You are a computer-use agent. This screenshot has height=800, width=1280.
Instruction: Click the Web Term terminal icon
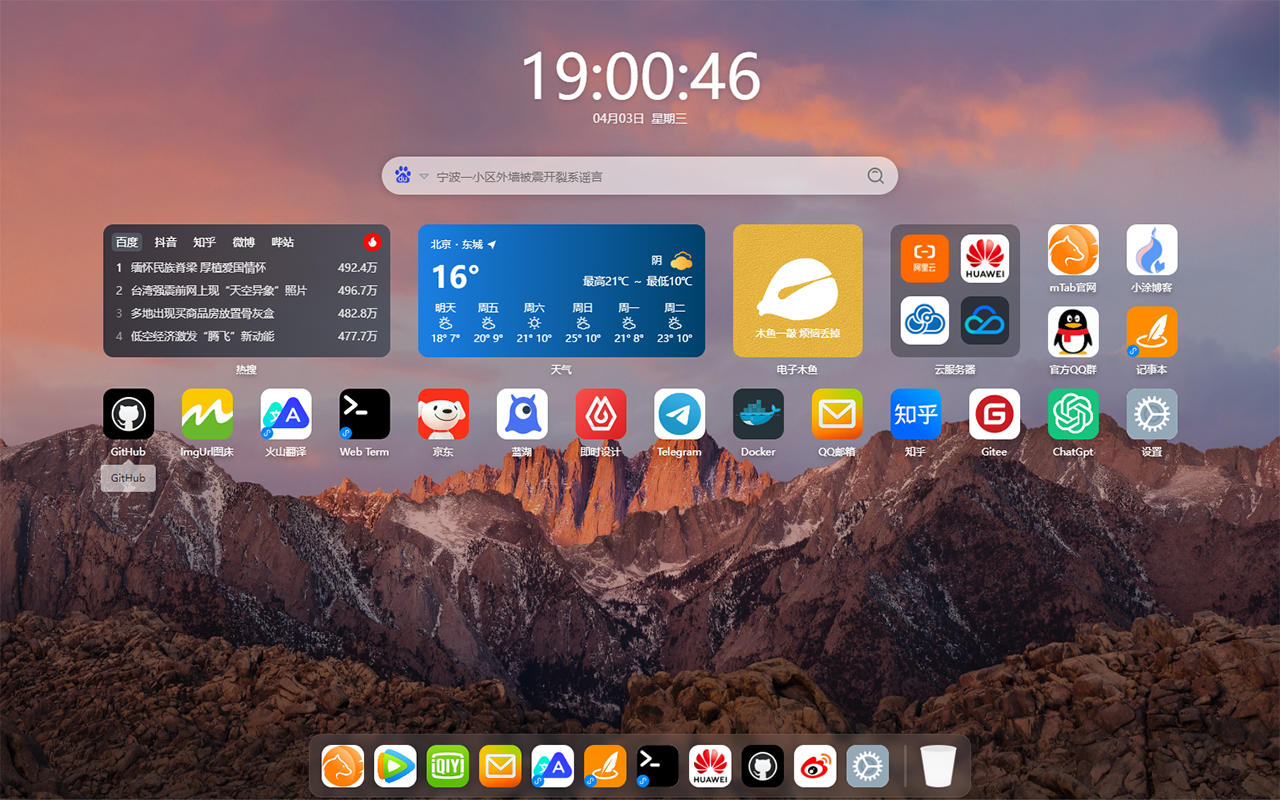364,414
